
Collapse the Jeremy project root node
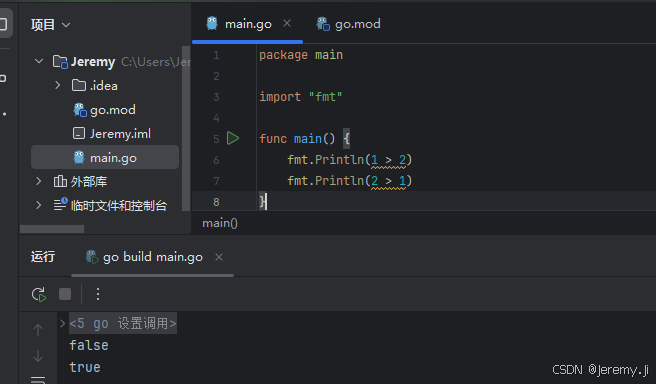click(x=39, y=61)
